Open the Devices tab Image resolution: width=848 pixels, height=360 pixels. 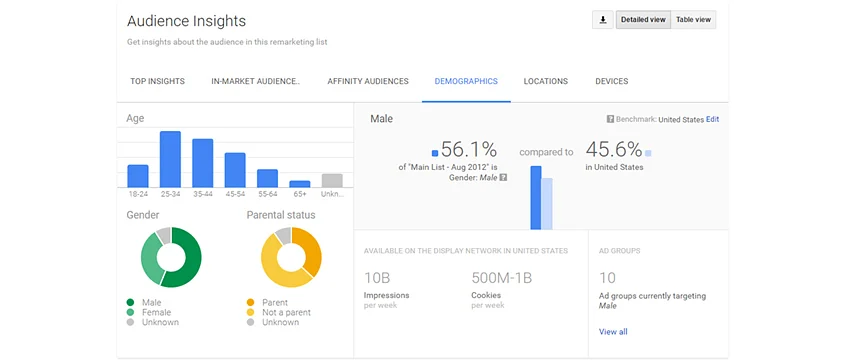pos(612,82)
